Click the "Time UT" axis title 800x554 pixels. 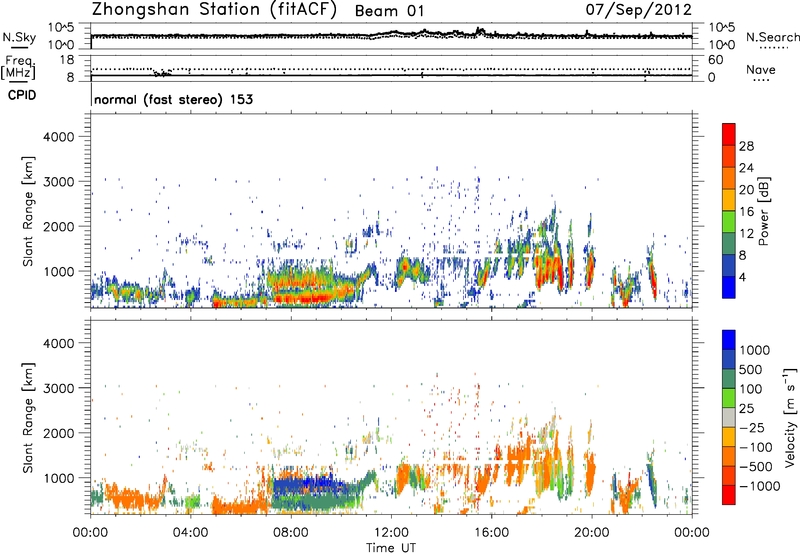(x=391, y=548)
